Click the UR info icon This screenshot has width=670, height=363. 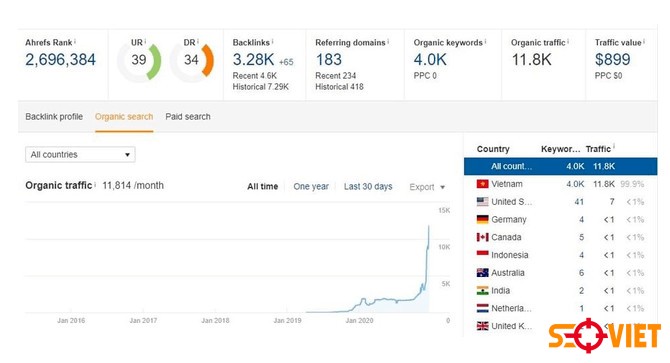(x=145, y=41)
